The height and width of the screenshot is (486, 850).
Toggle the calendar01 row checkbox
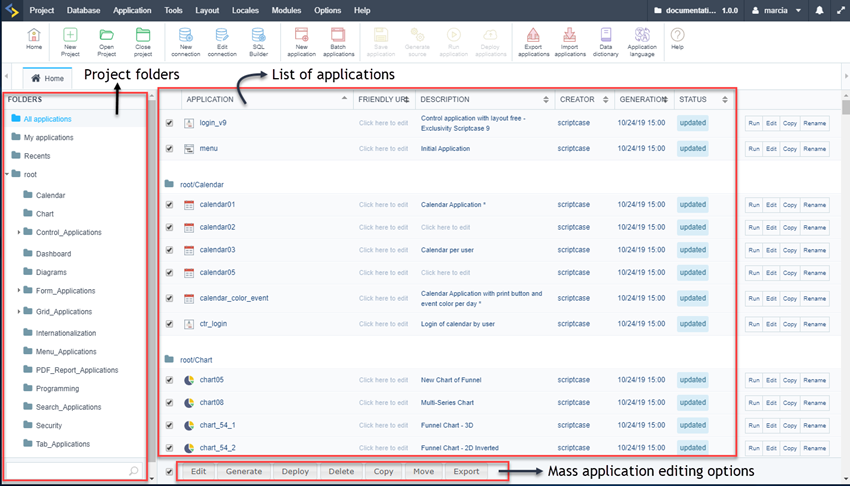[169, 205]
